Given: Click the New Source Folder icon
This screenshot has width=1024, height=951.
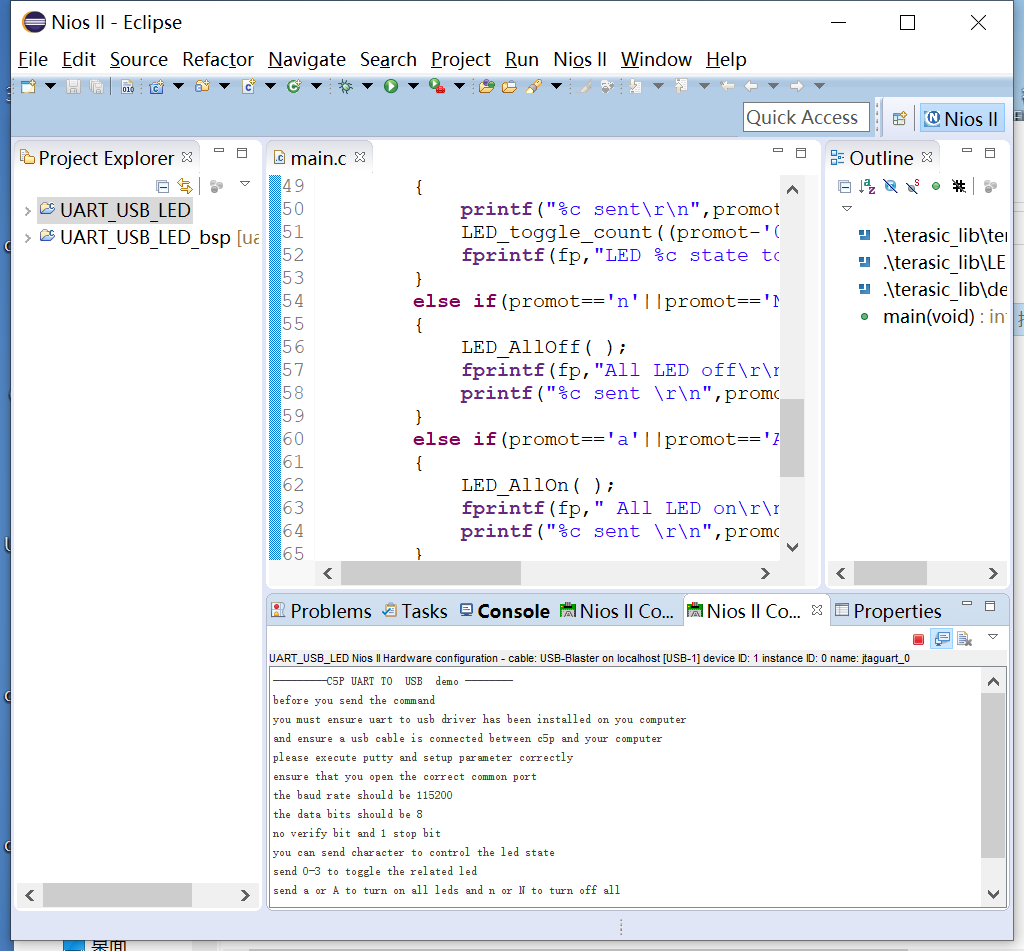Looking at the screenshot, I should (x=202, y=86).
